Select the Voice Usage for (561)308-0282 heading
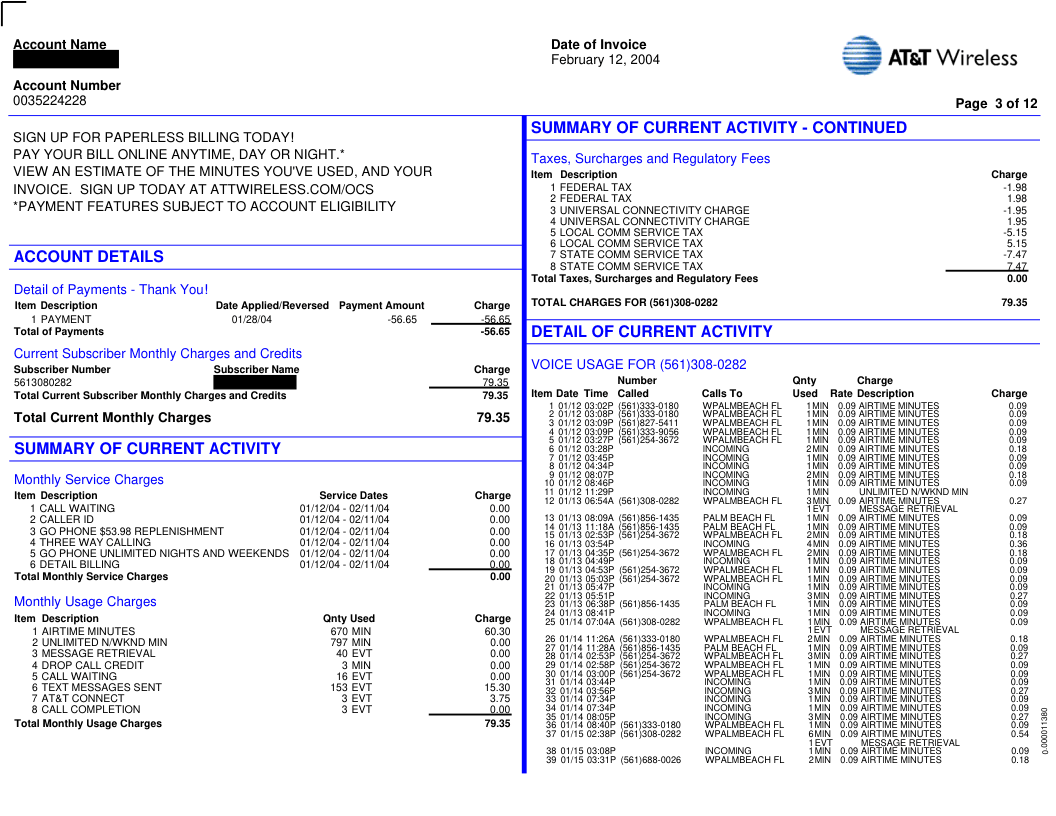Viewport: 1056px width, 816px height. (x=638, y=365)
